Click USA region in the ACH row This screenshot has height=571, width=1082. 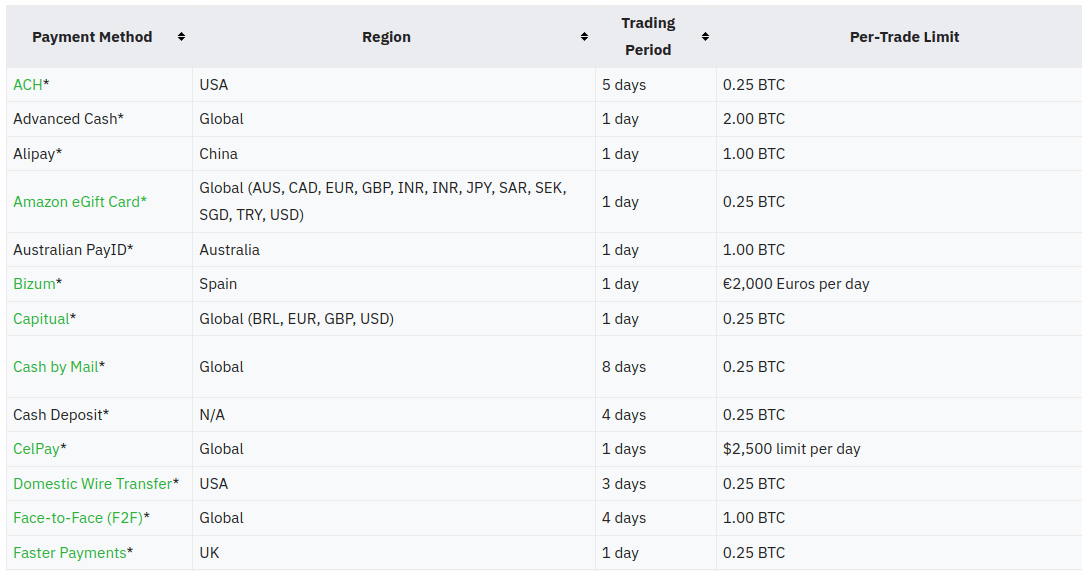tap(394, 85)
